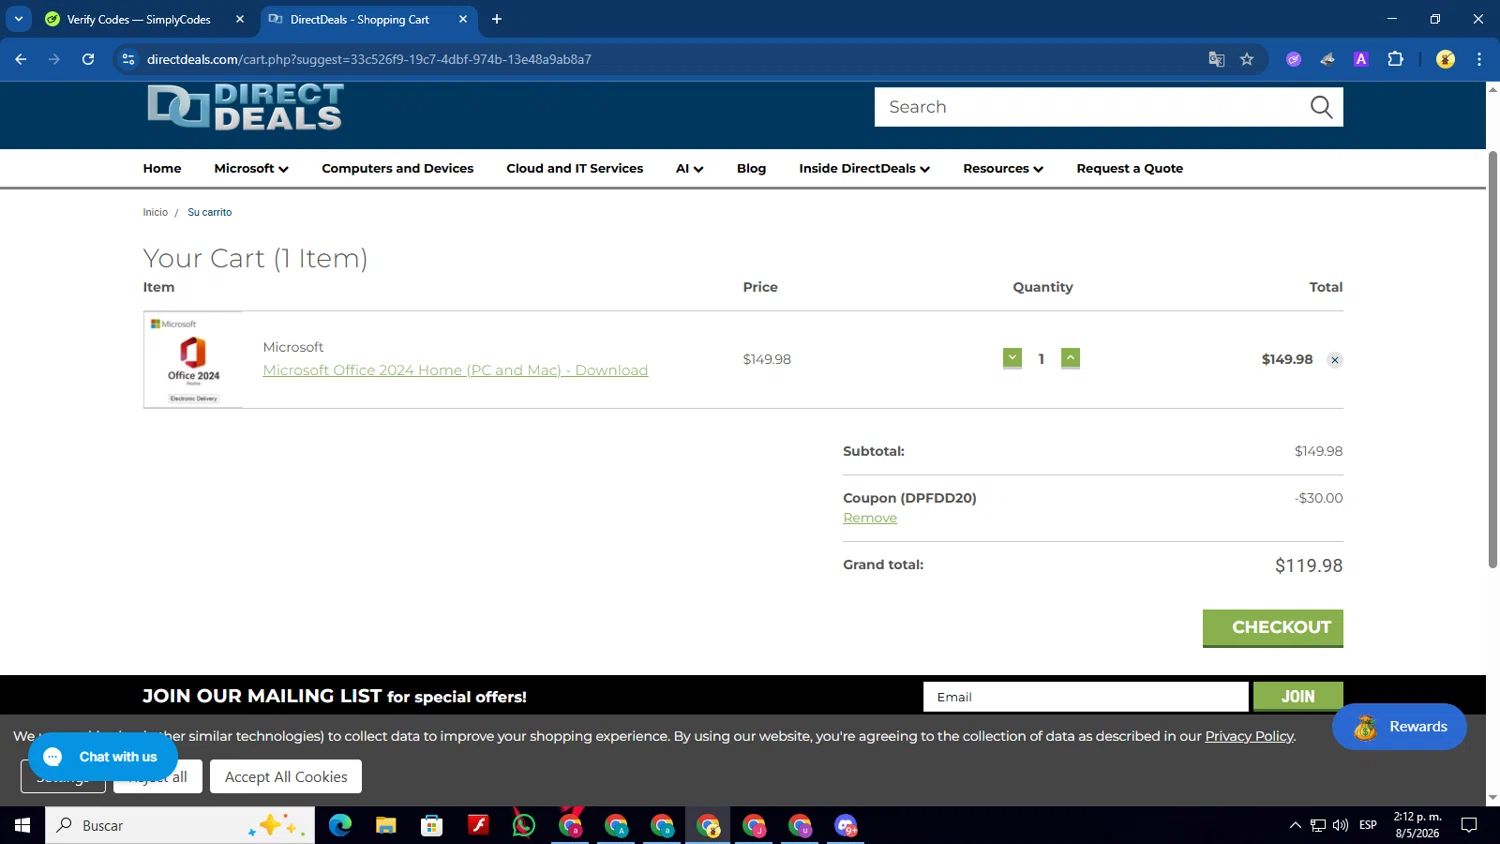
Task: Decrease quantity with down arrow
Action: point(1012,358)
